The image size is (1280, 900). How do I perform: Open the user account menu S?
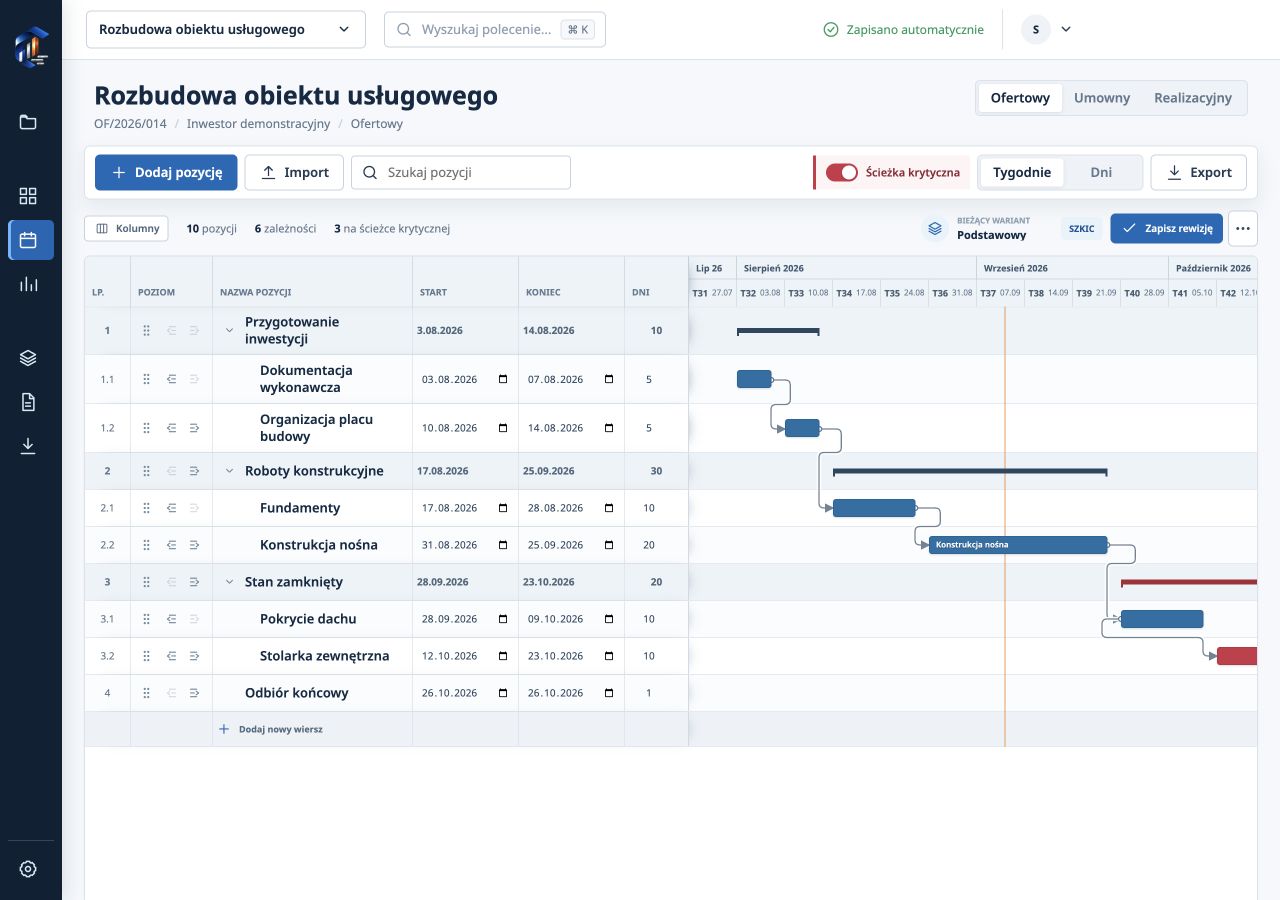tap(1046, 29)
